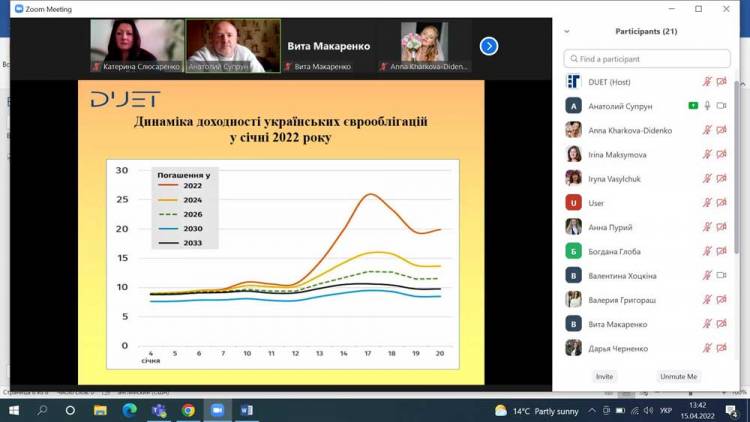Viewport: 750px width, 422px height.
Task: Toggle User's muted microphone icon
Action: [x=707, y=203]
